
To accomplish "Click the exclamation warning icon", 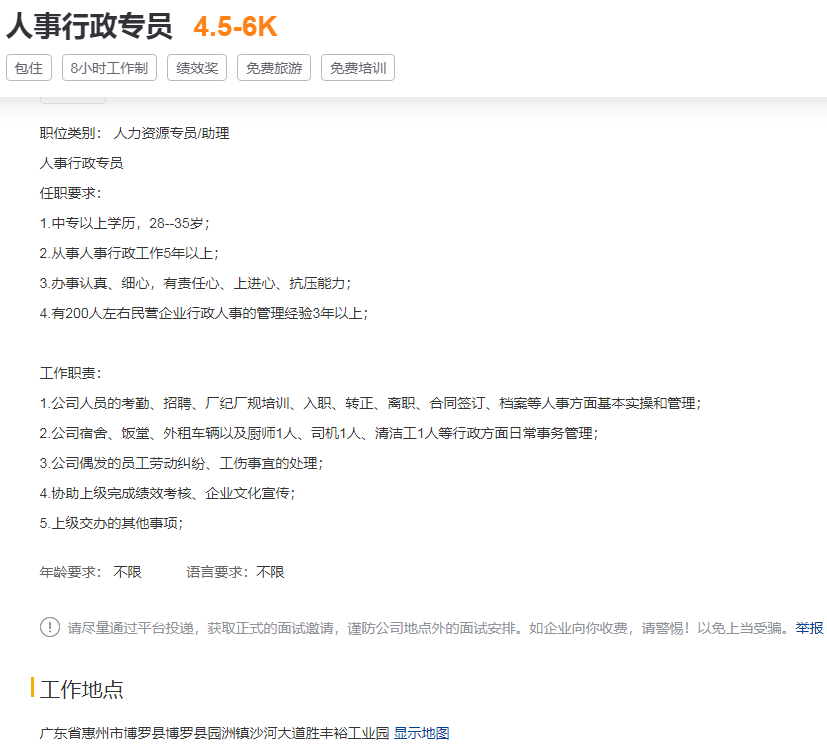I will coord(50,627).
